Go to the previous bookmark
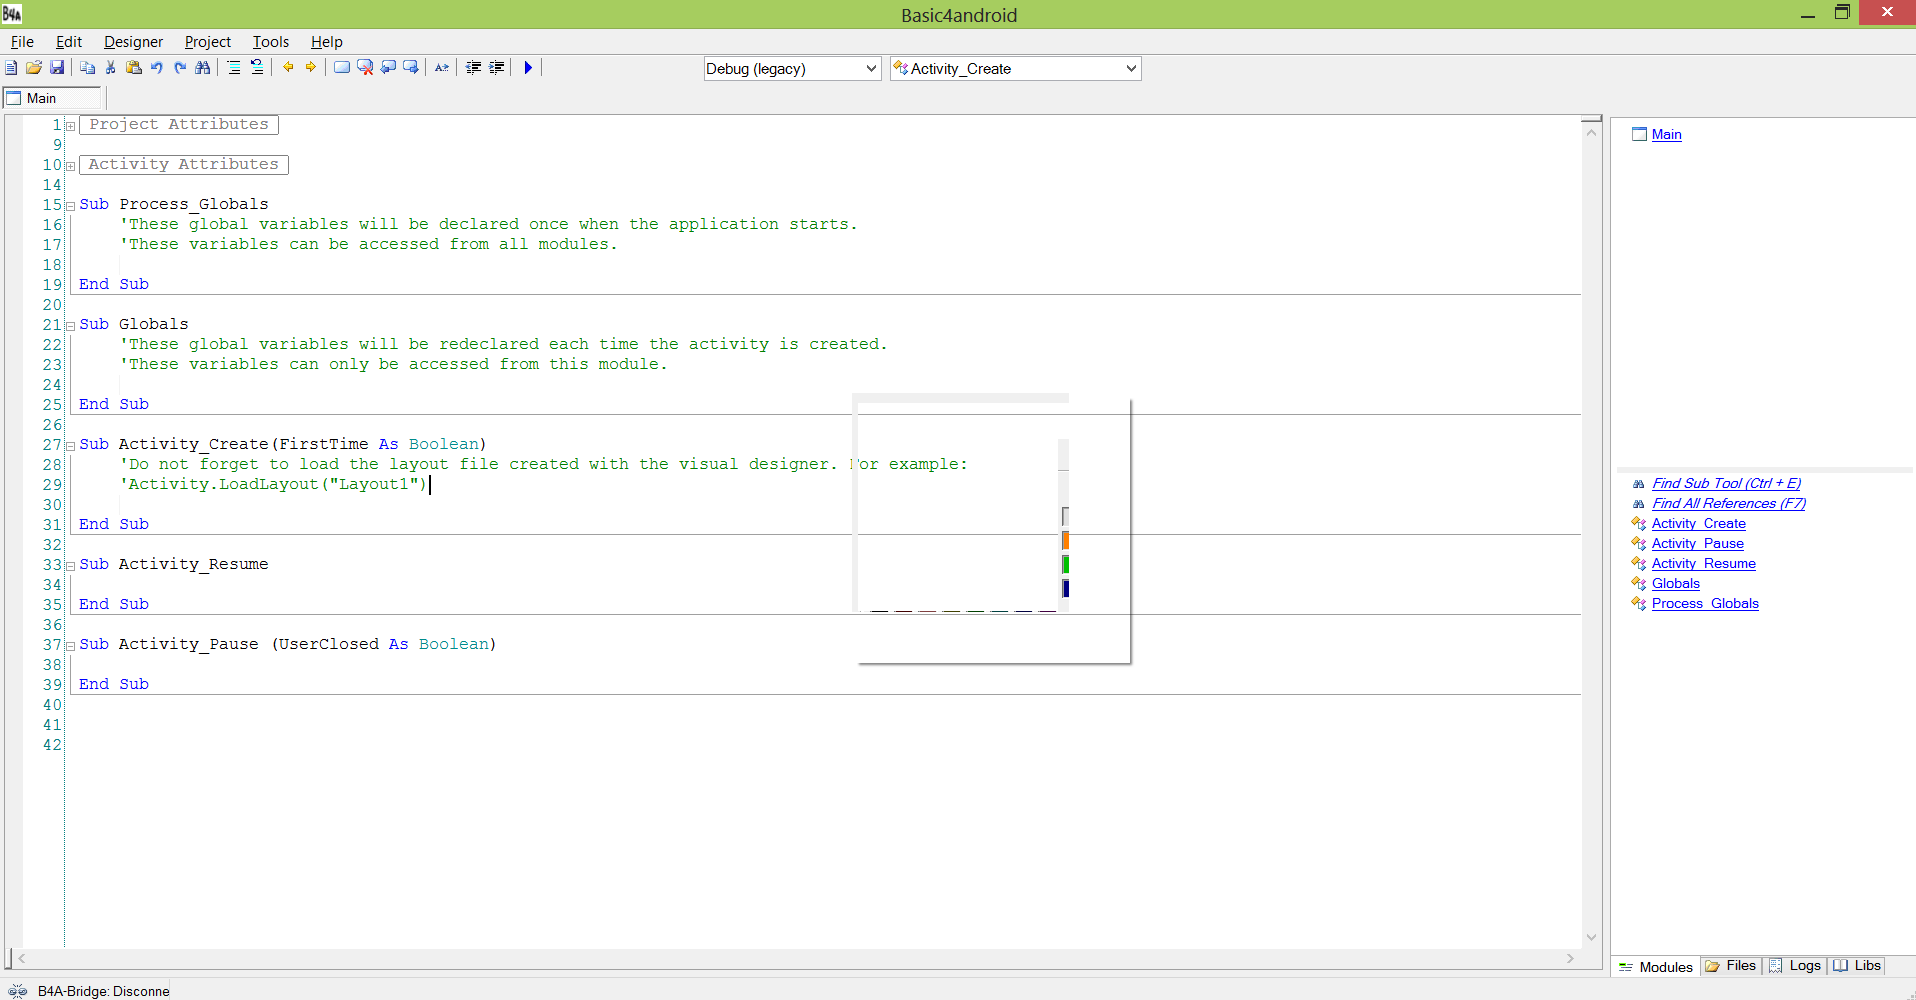This screenshot has width=1916, height=1000. pos(388,68)
